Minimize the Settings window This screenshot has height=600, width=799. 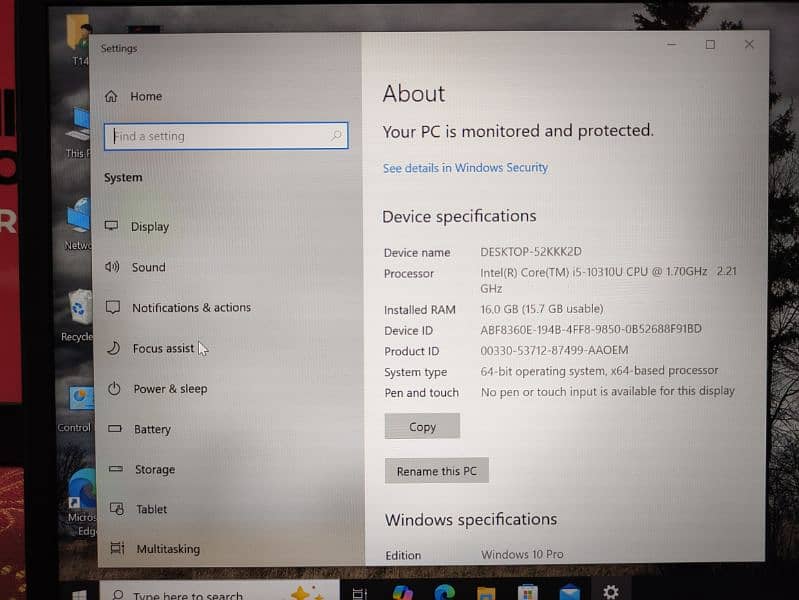tap(672, 45)
